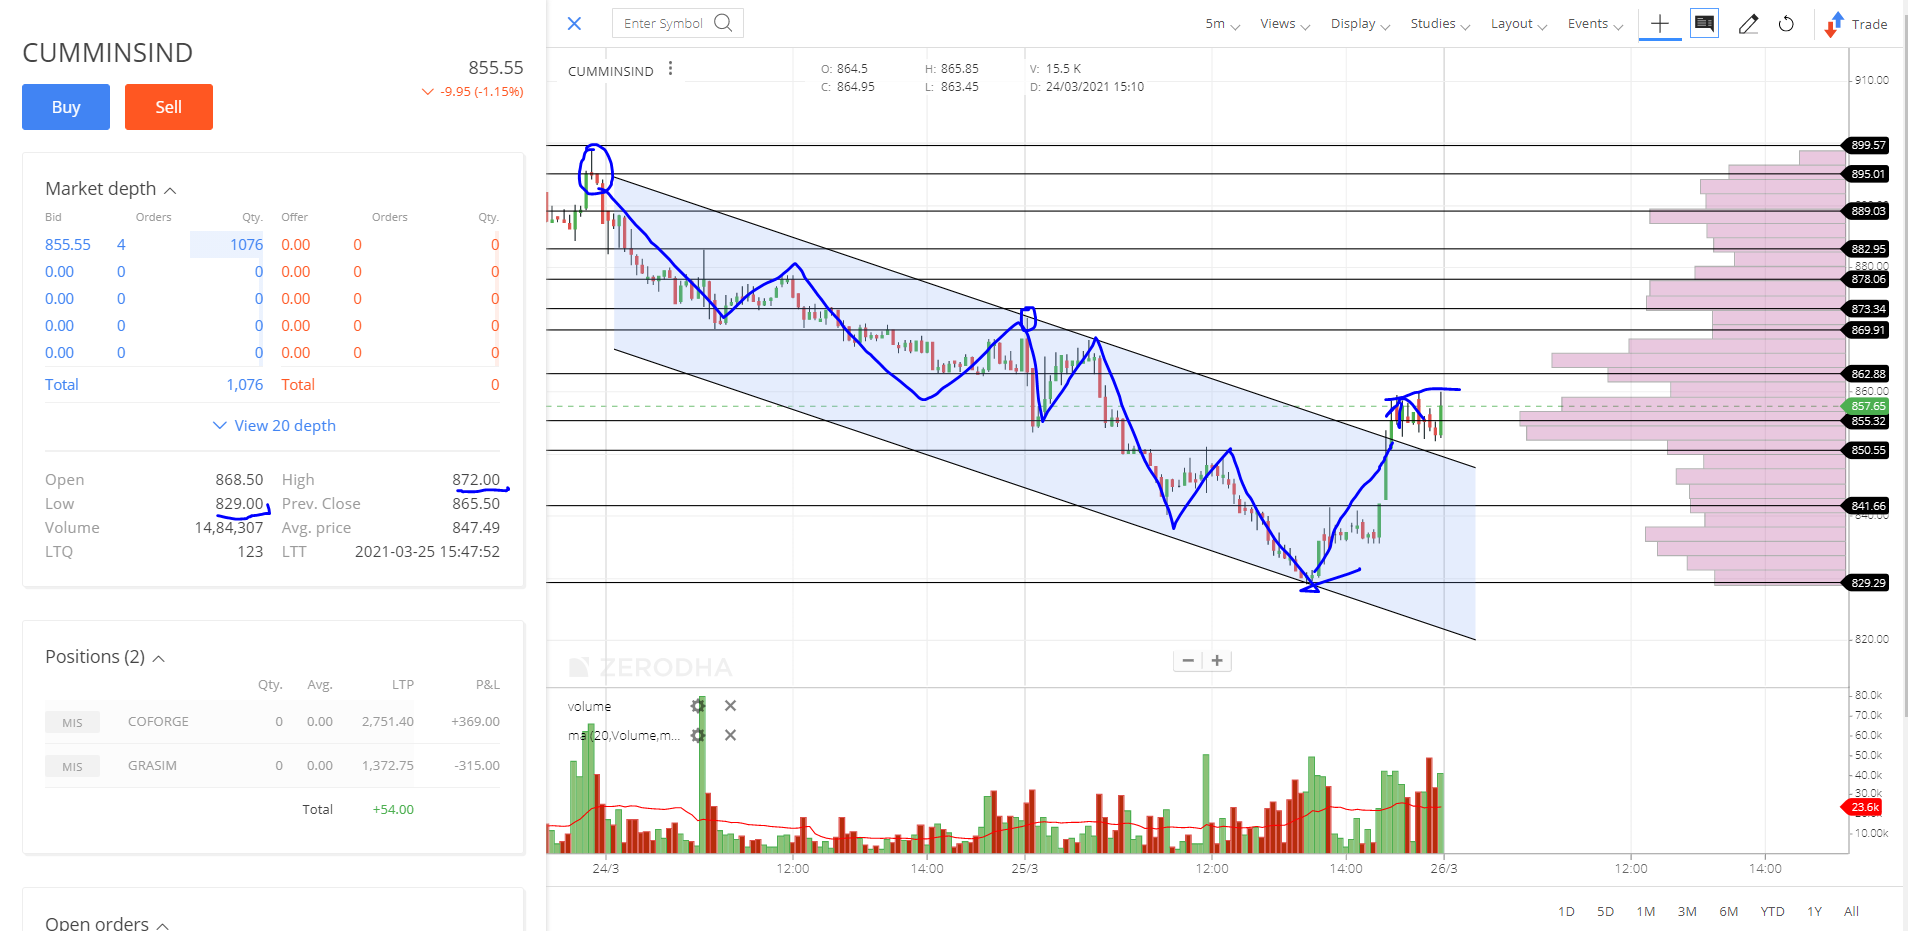The image size is (1908, 931).
Task: Click the 872.00 day high value
Action: tap(476, 480)
